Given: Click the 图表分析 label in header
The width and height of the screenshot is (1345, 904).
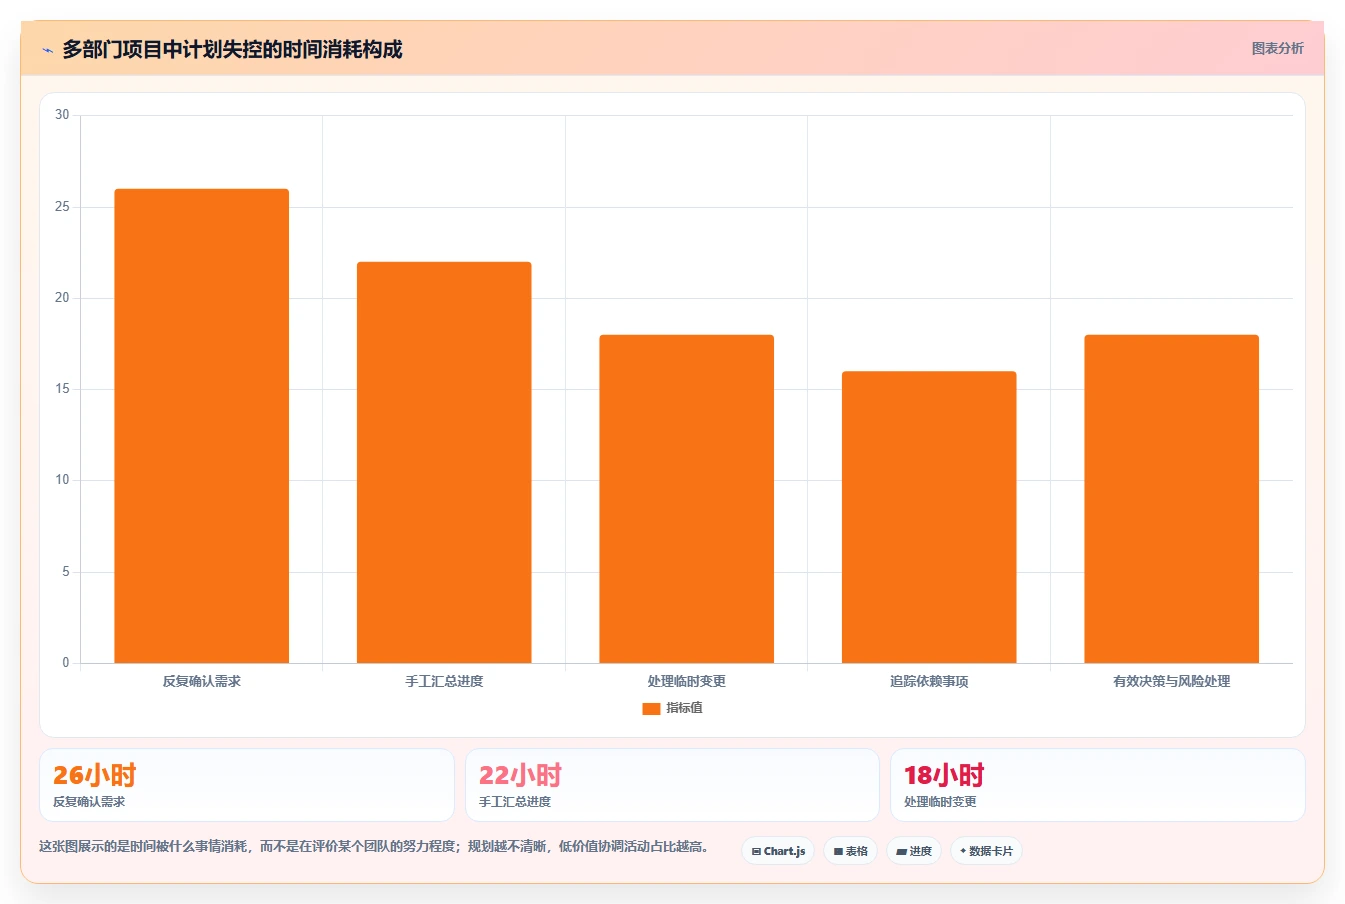Looking at the screenshot, I should pyautogui.click(x=1277, y=48).
